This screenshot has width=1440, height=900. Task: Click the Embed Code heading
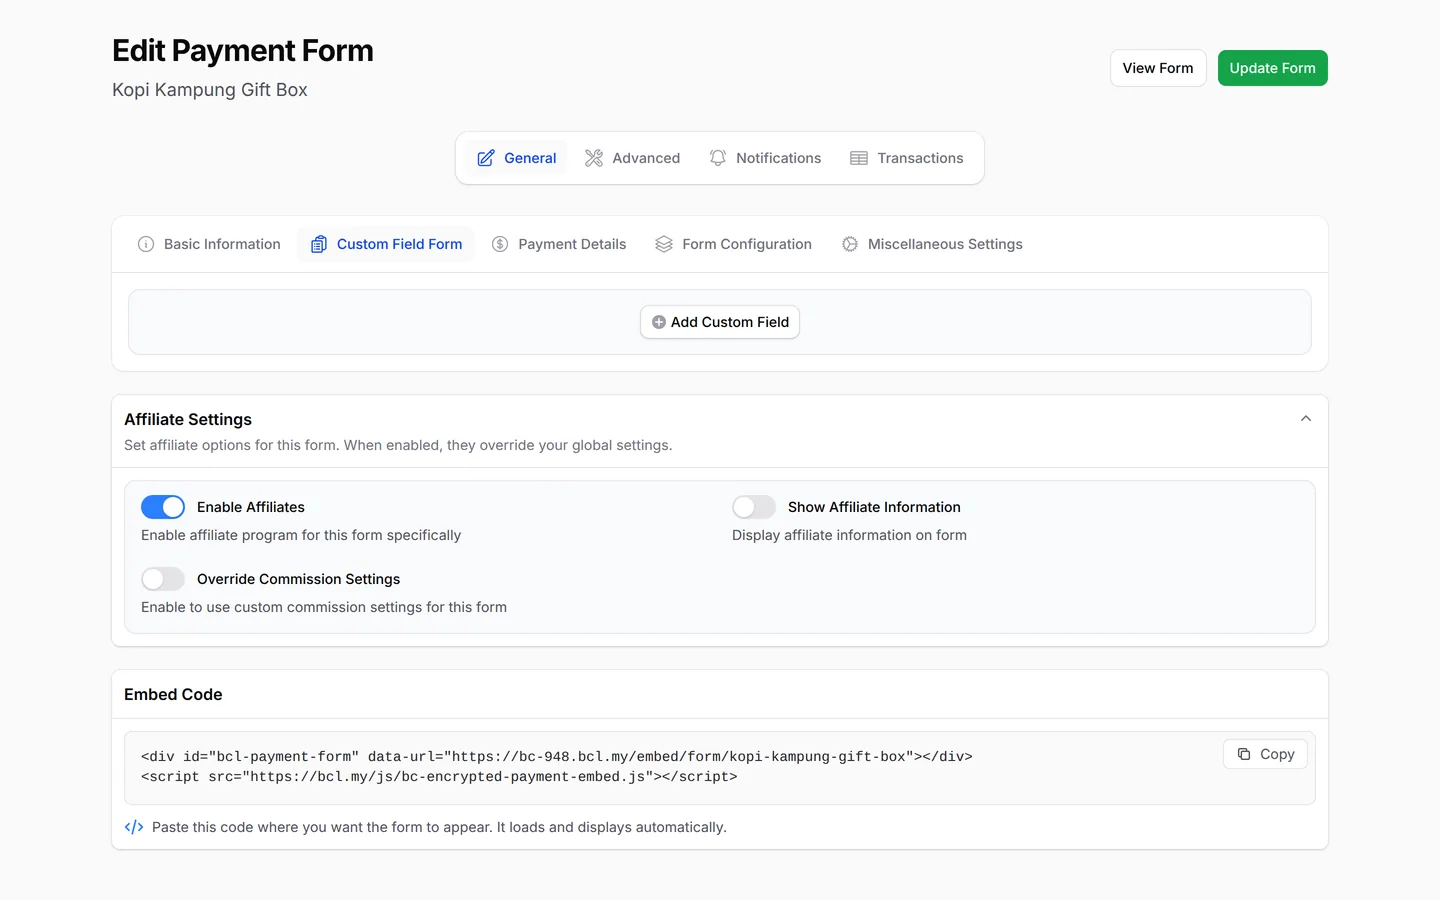pyautogui.click(x=173, y=694)
